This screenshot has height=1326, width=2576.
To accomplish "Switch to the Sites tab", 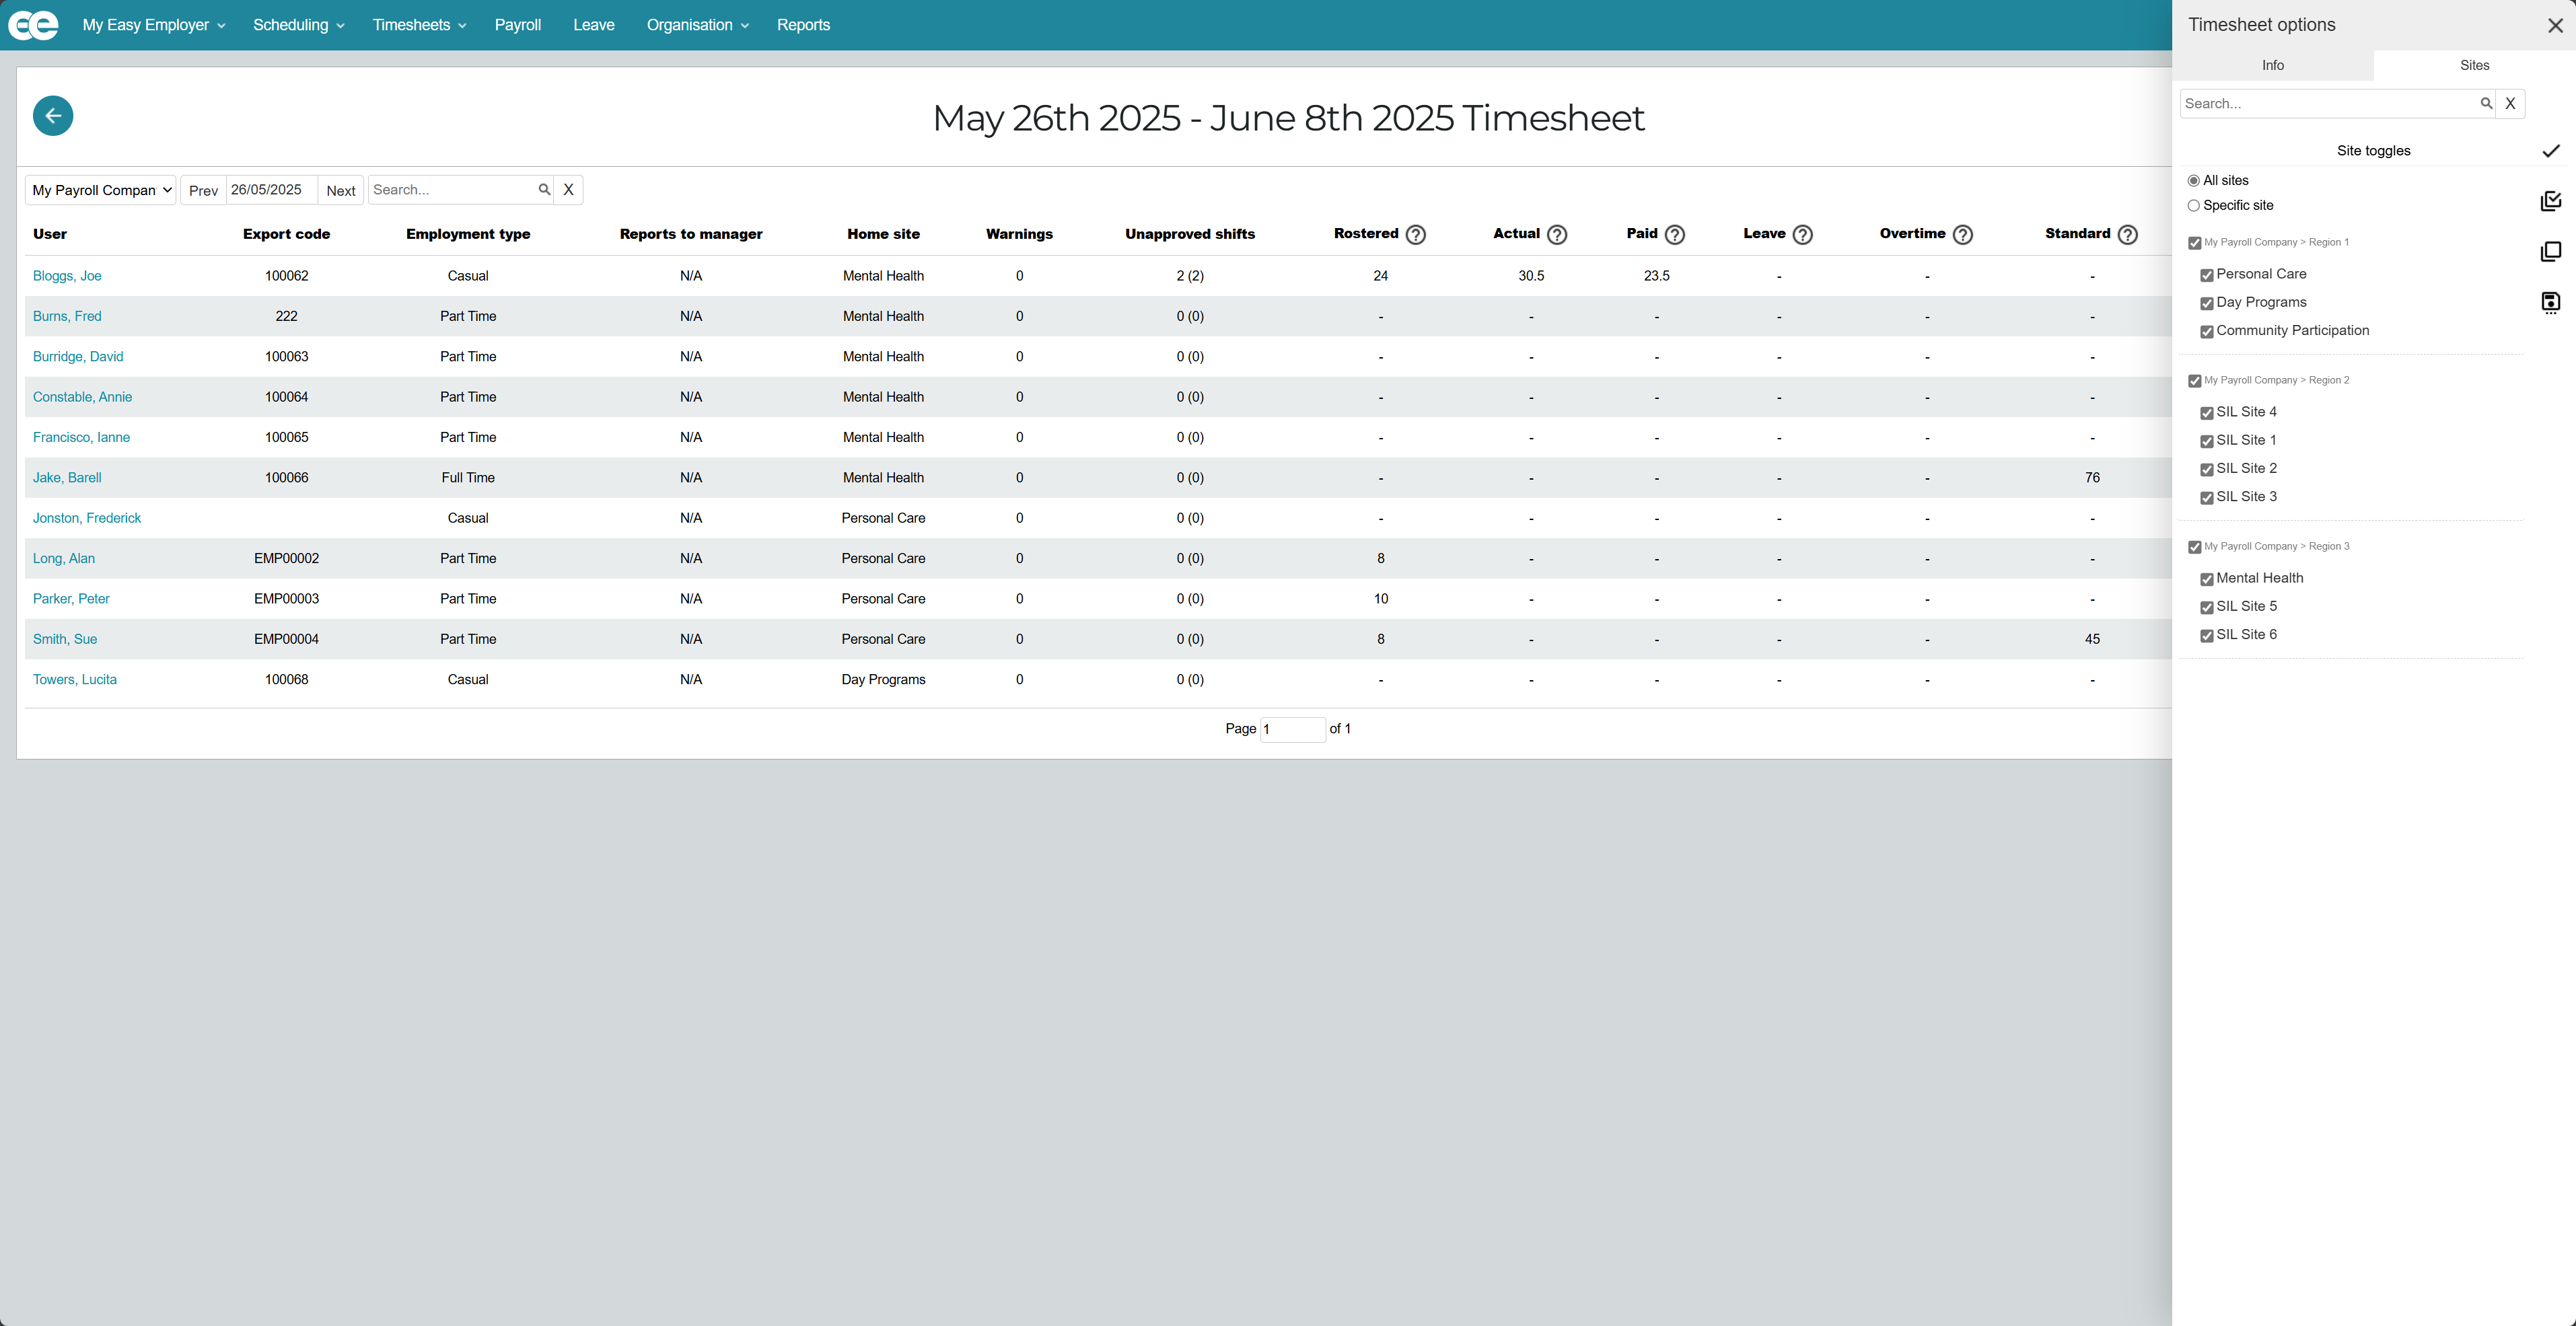I will (2474, 65).
